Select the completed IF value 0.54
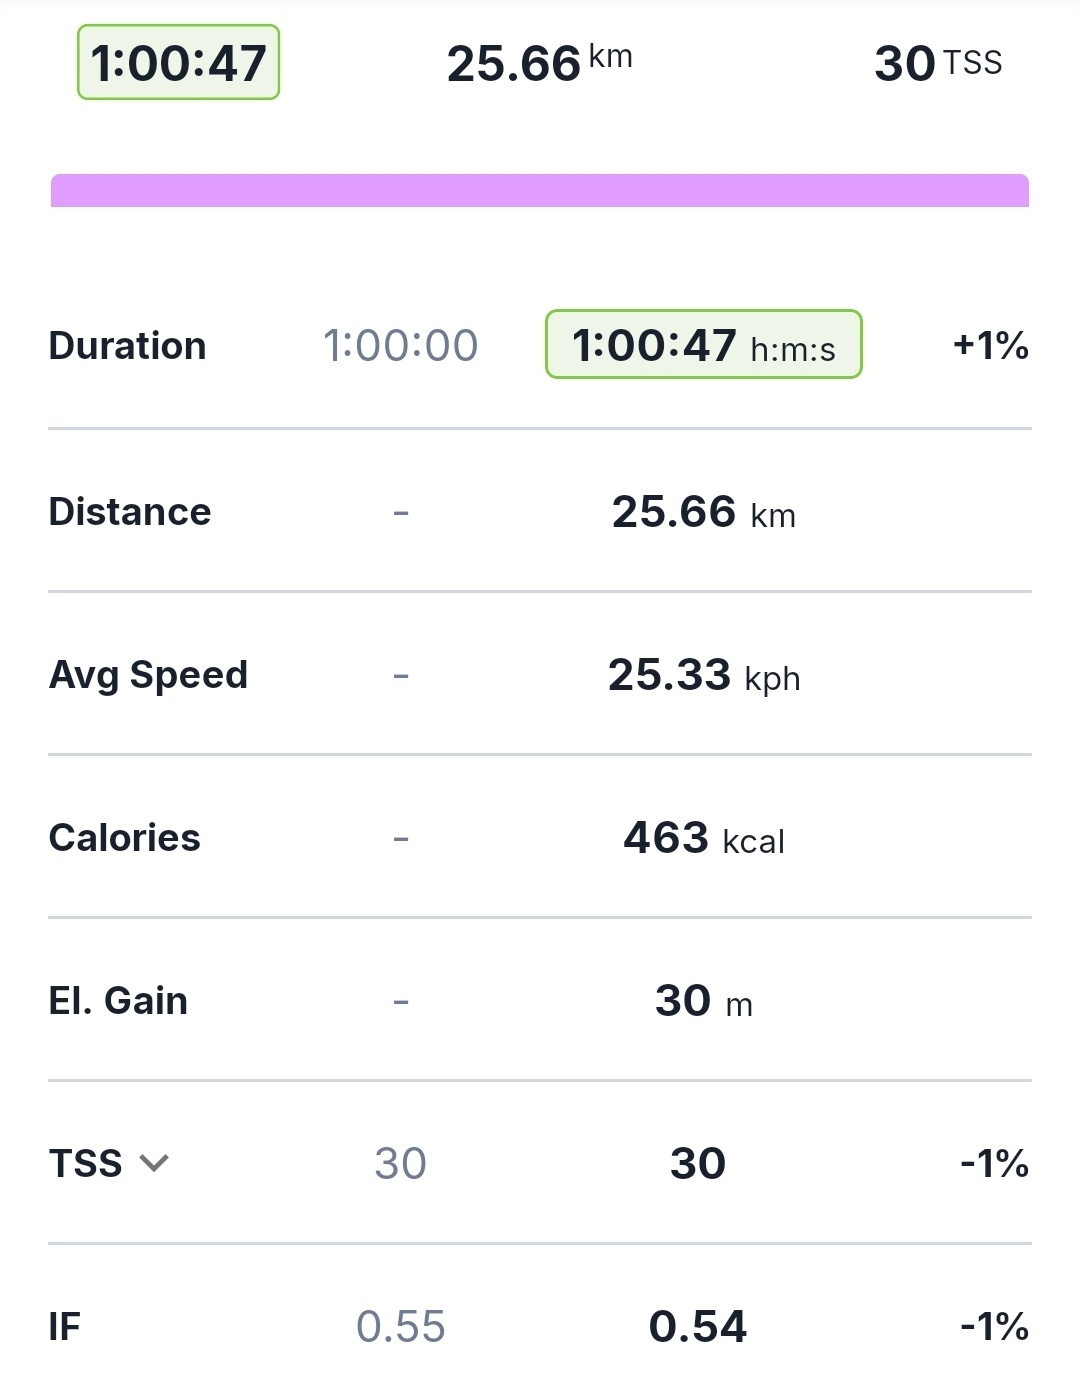 pyautogui.click(x=697, y=1327)
